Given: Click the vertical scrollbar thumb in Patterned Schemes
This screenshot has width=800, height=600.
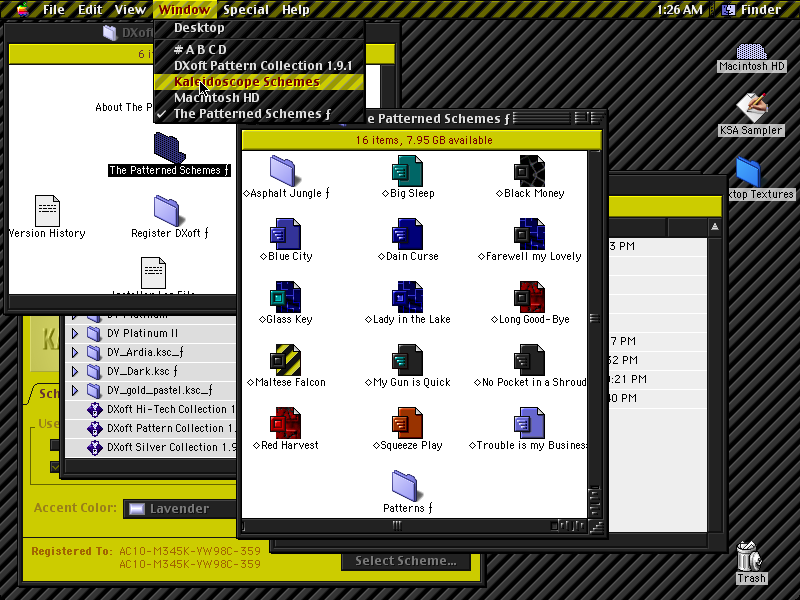Looking at the screenshot, I should 594,318.
